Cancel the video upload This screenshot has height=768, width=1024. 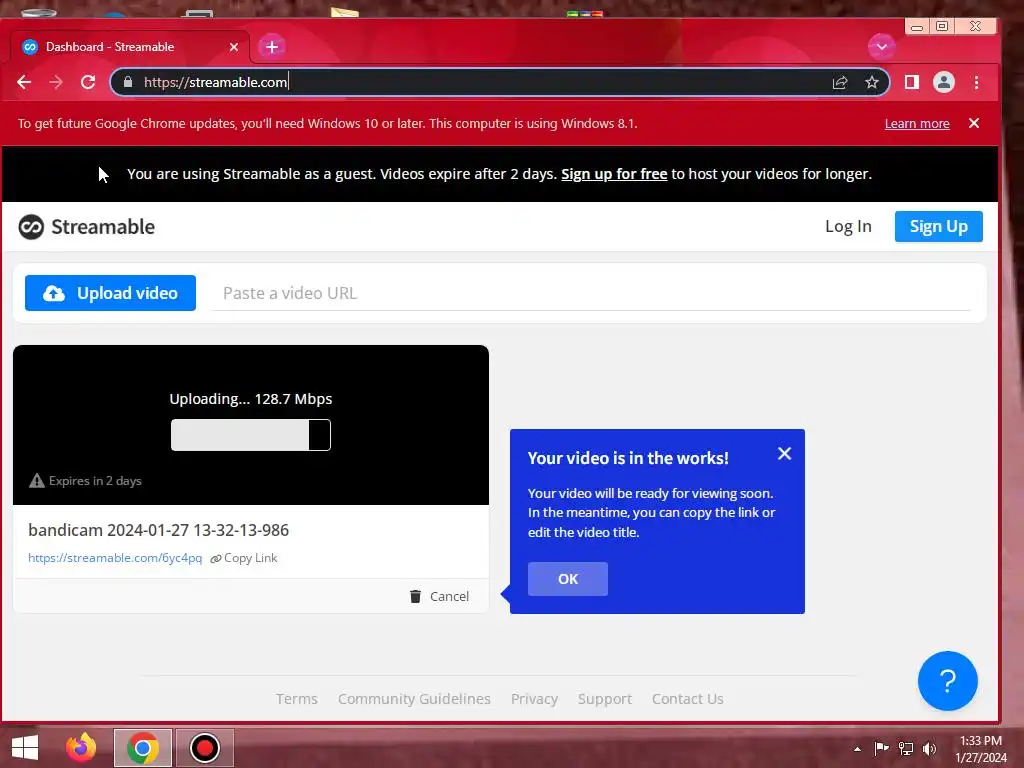(x=439, y=596)
